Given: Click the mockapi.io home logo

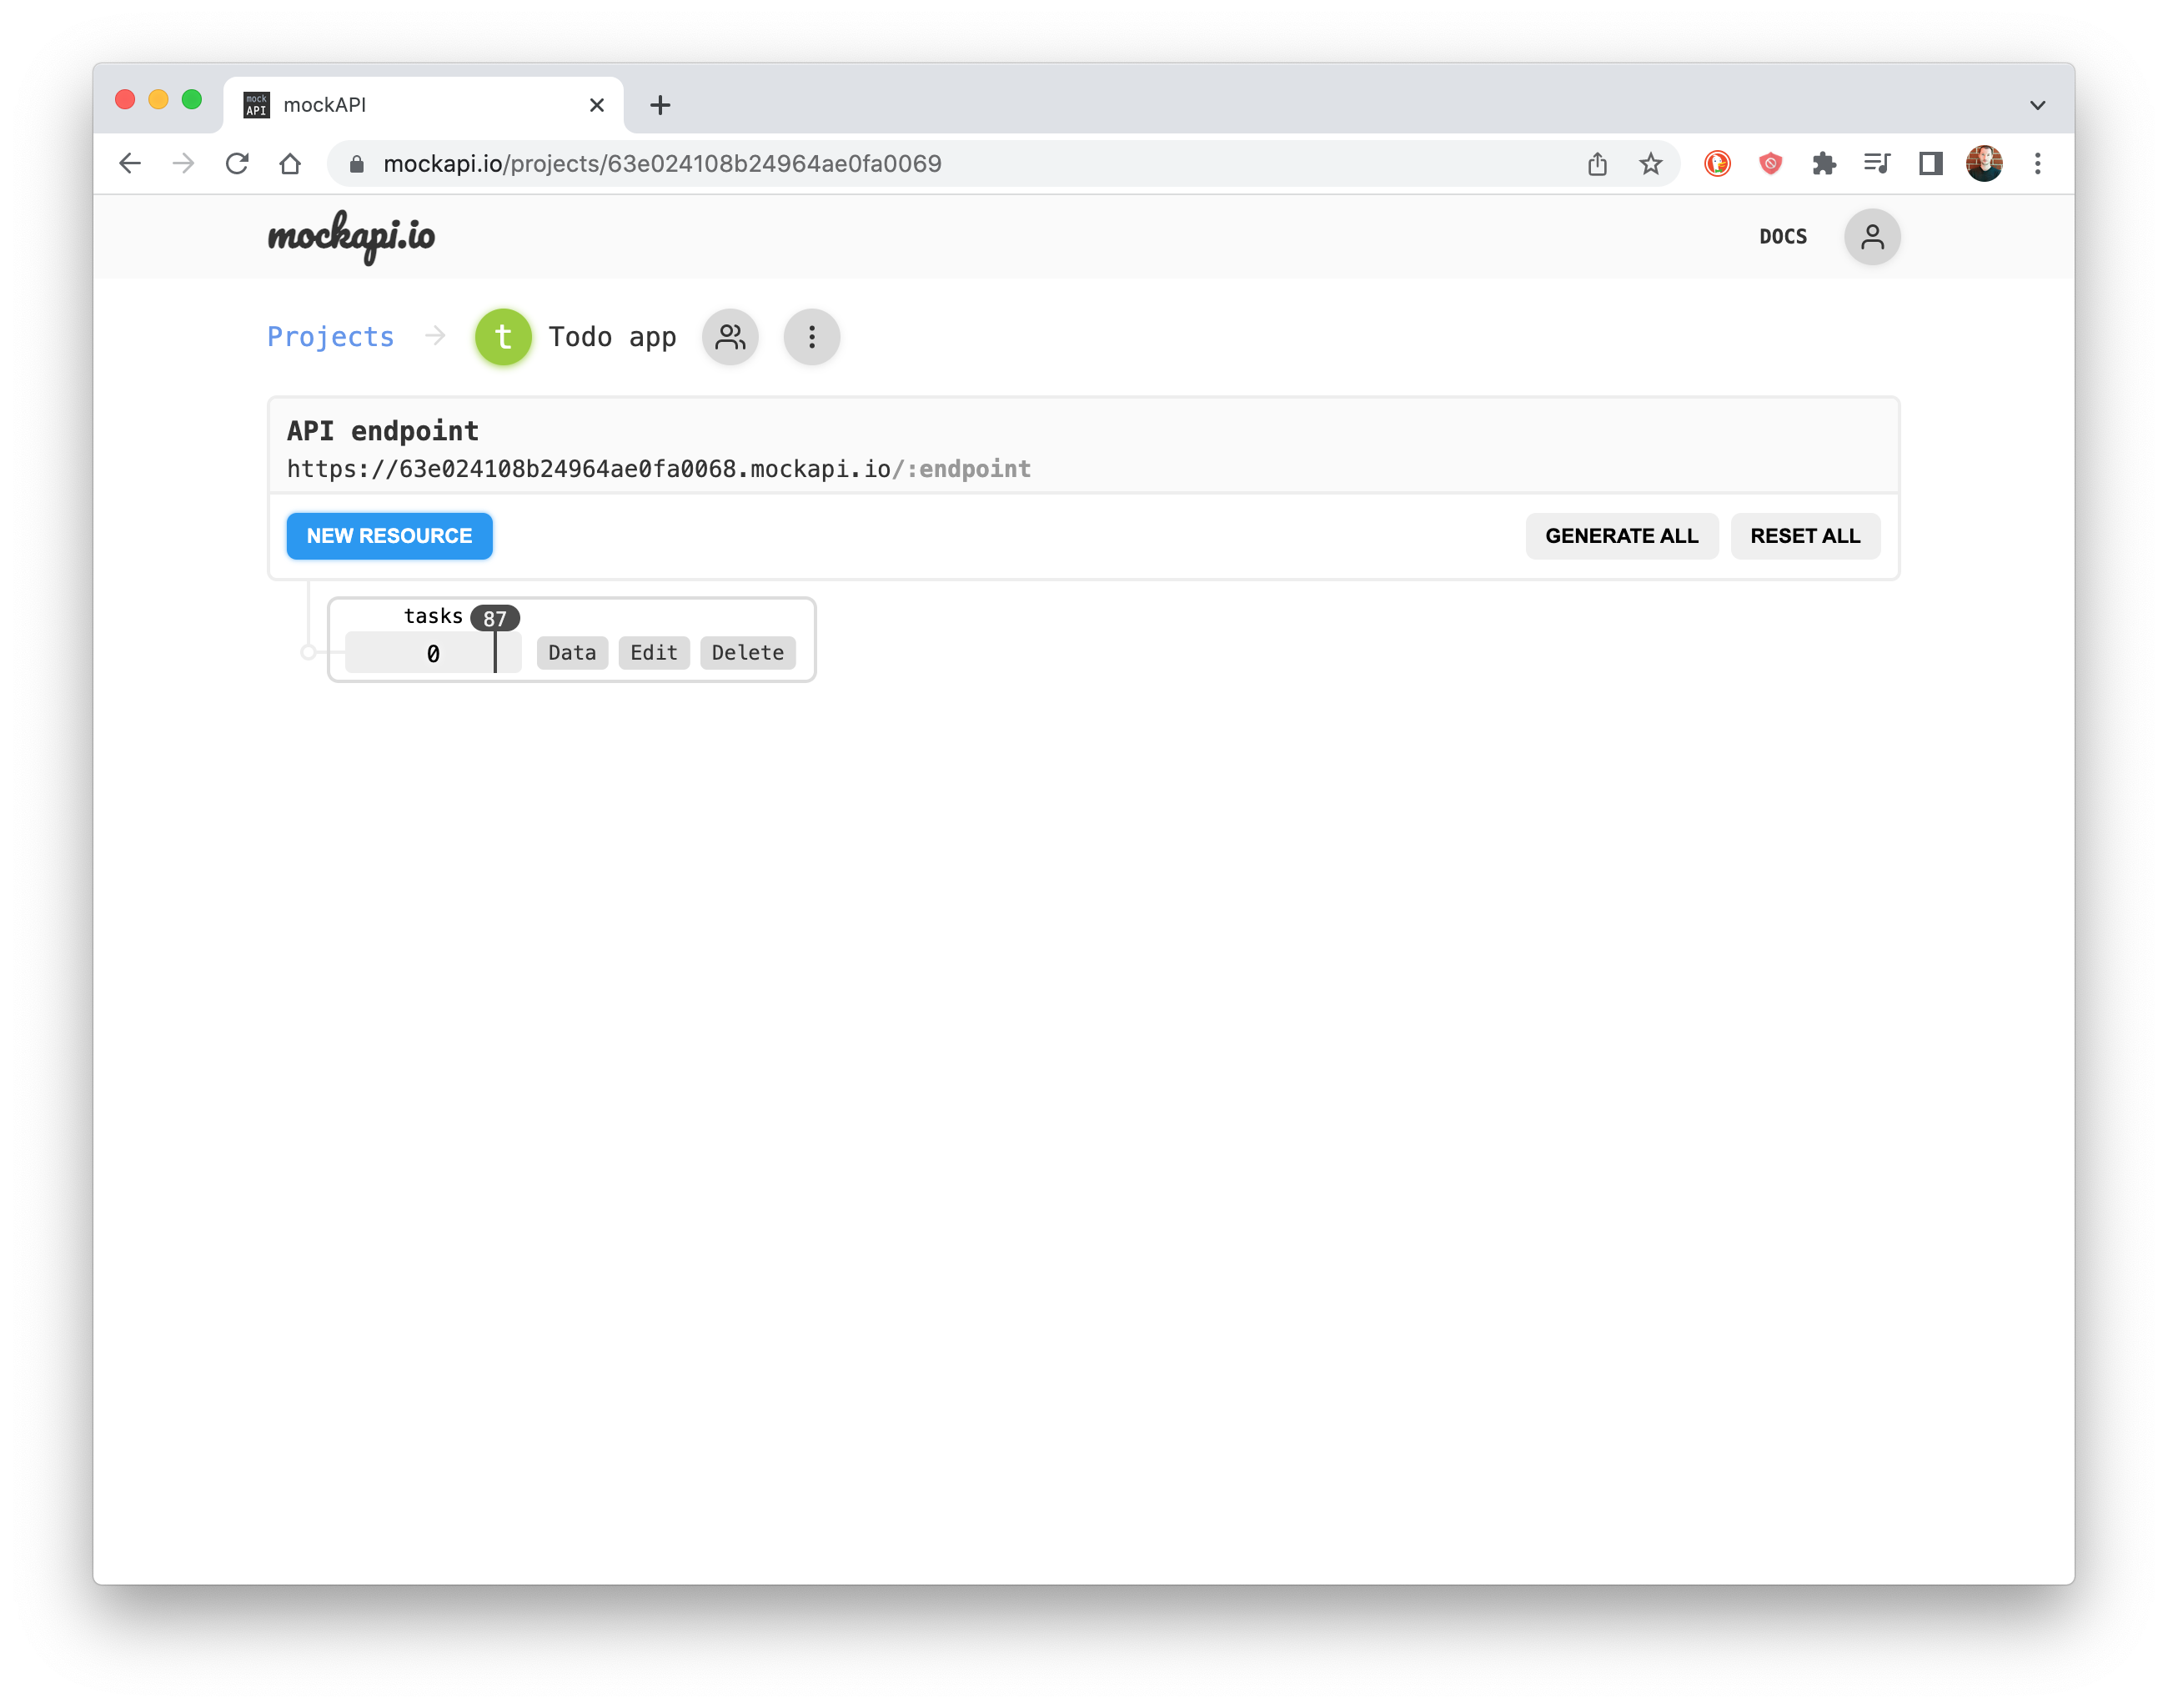Looking at the screenshot, I should (352, 238).
